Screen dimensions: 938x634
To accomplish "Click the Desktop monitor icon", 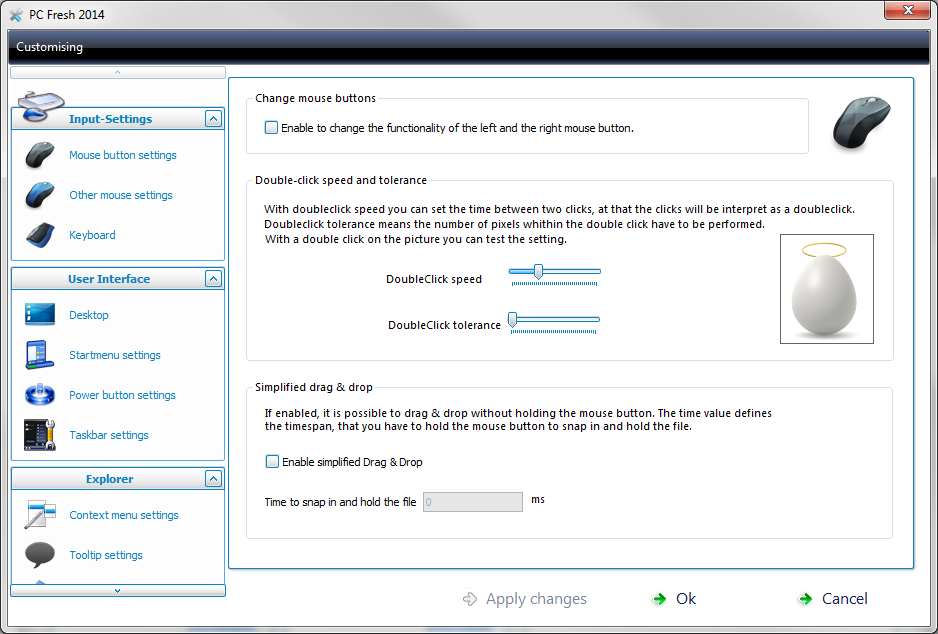I will 40,315.
